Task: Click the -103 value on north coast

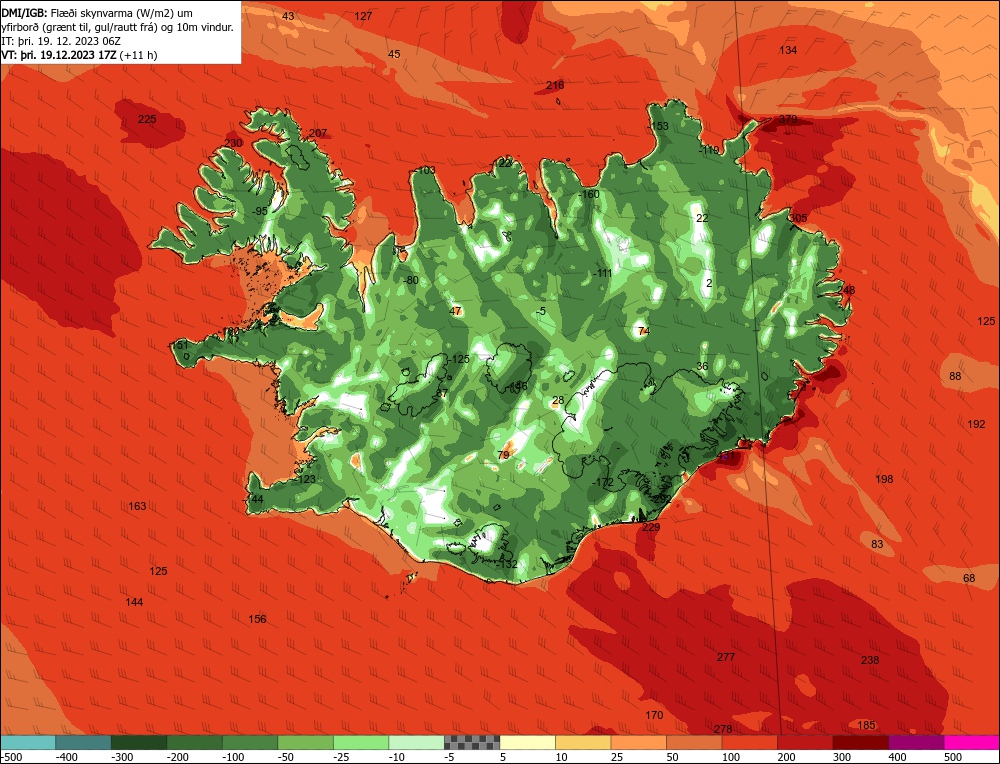Action: (x=425, y=170)
